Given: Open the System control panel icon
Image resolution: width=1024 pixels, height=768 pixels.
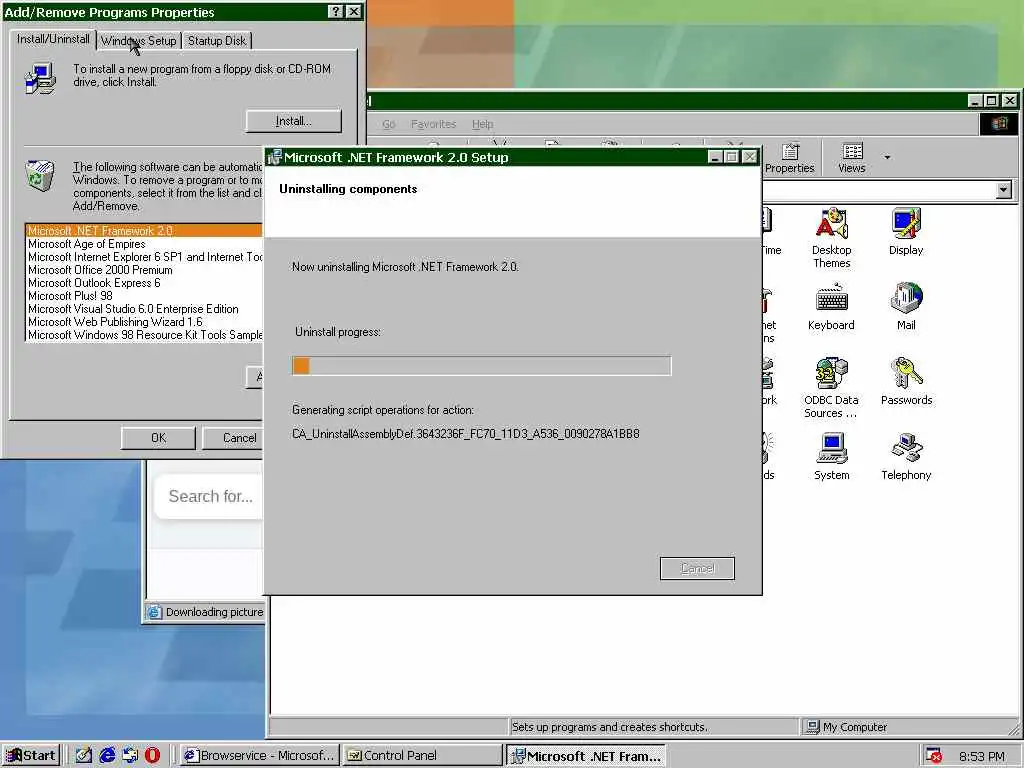Looking at the screenshot, I should pyautogui.click(x=831, y=456).
